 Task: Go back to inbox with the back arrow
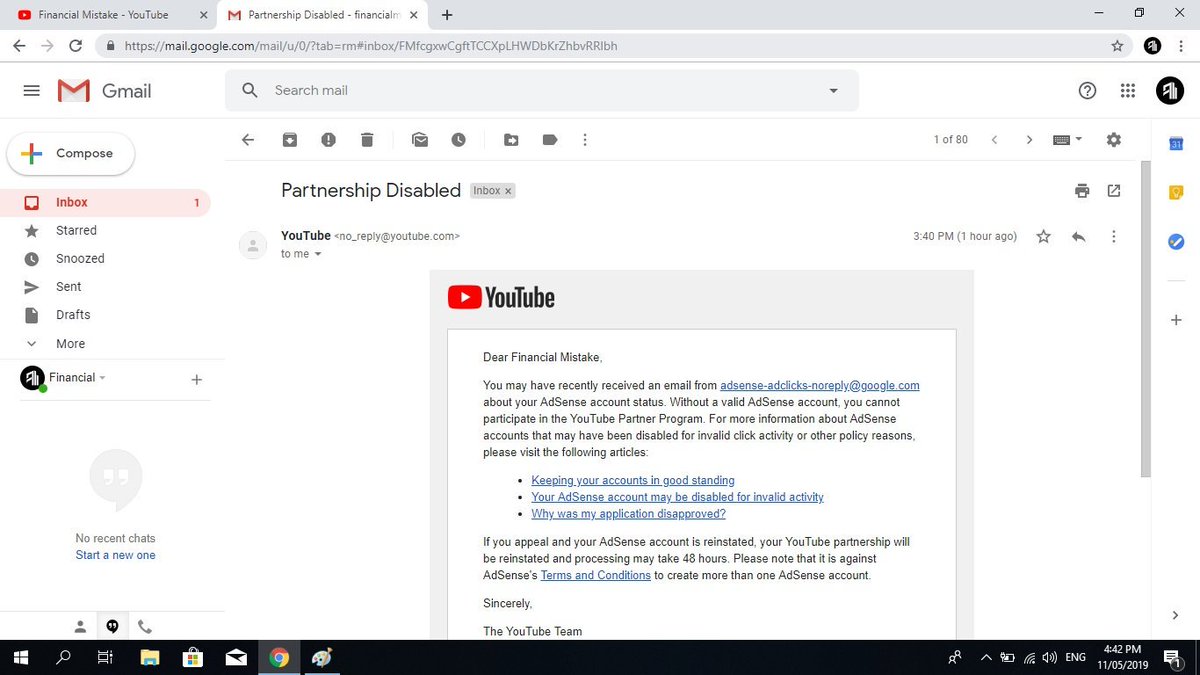pyautogui.click(x=249, y=140)
